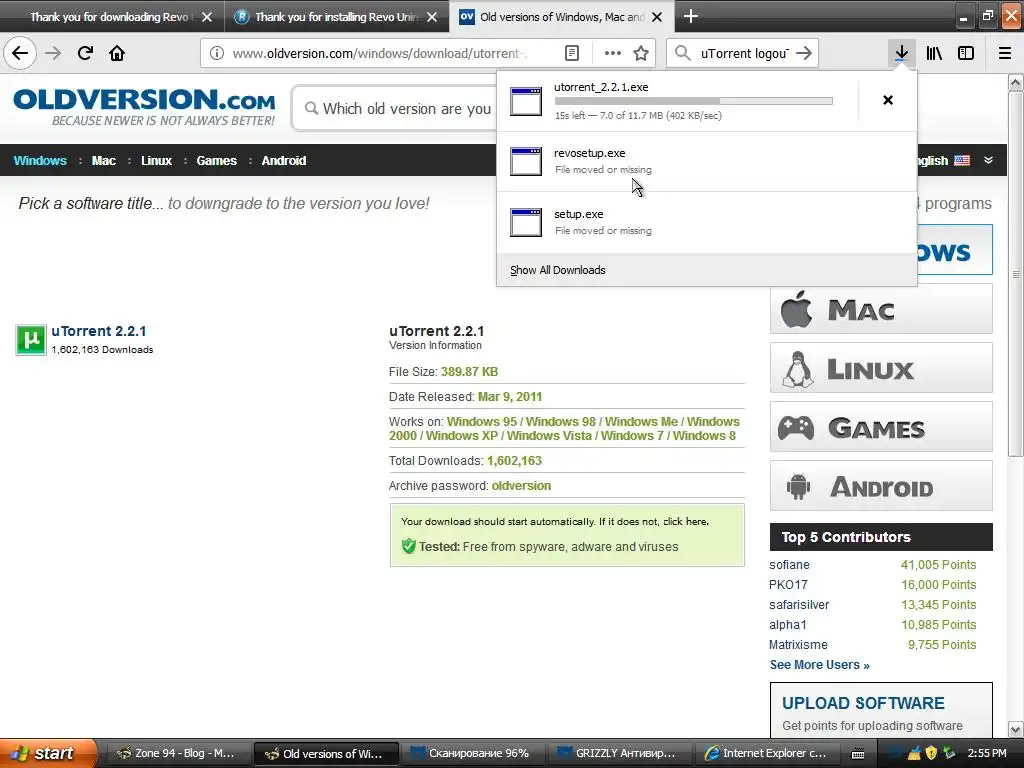Image resolution: width=1024 pixels, height=768 pixels.
Task: Click the security shield tray icon
Action: click(x=931, y=753)
